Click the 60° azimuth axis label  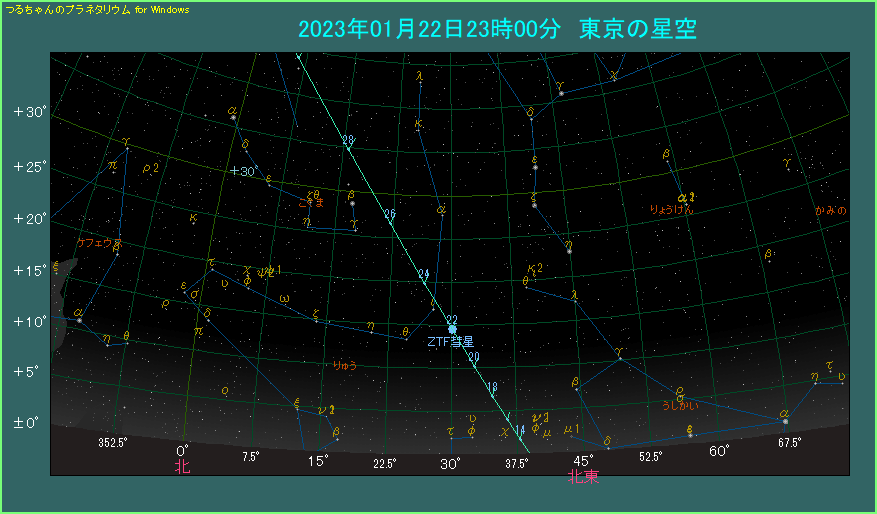(718, 451)
